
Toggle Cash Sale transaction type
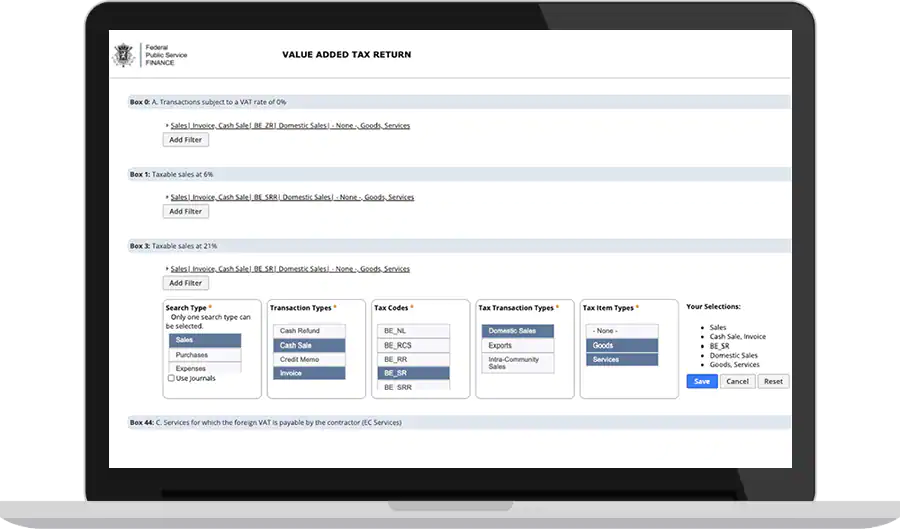(309, 345)
